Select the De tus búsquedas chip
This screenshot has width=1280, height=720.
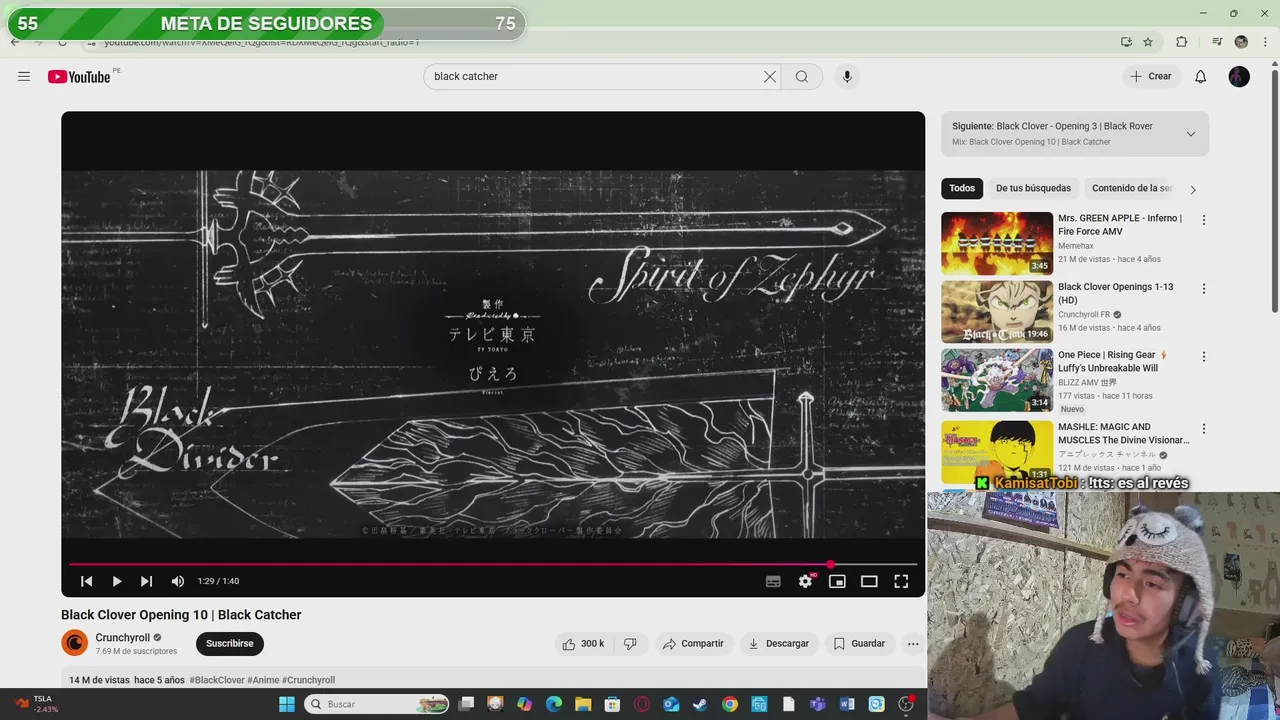click(1033, 188)
